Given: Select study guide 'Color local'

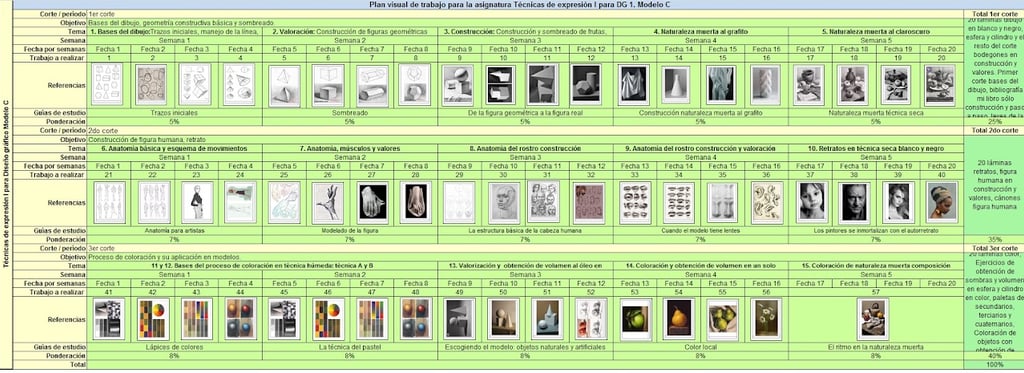Looking at the screenshot, I should [x=701, y=348].
